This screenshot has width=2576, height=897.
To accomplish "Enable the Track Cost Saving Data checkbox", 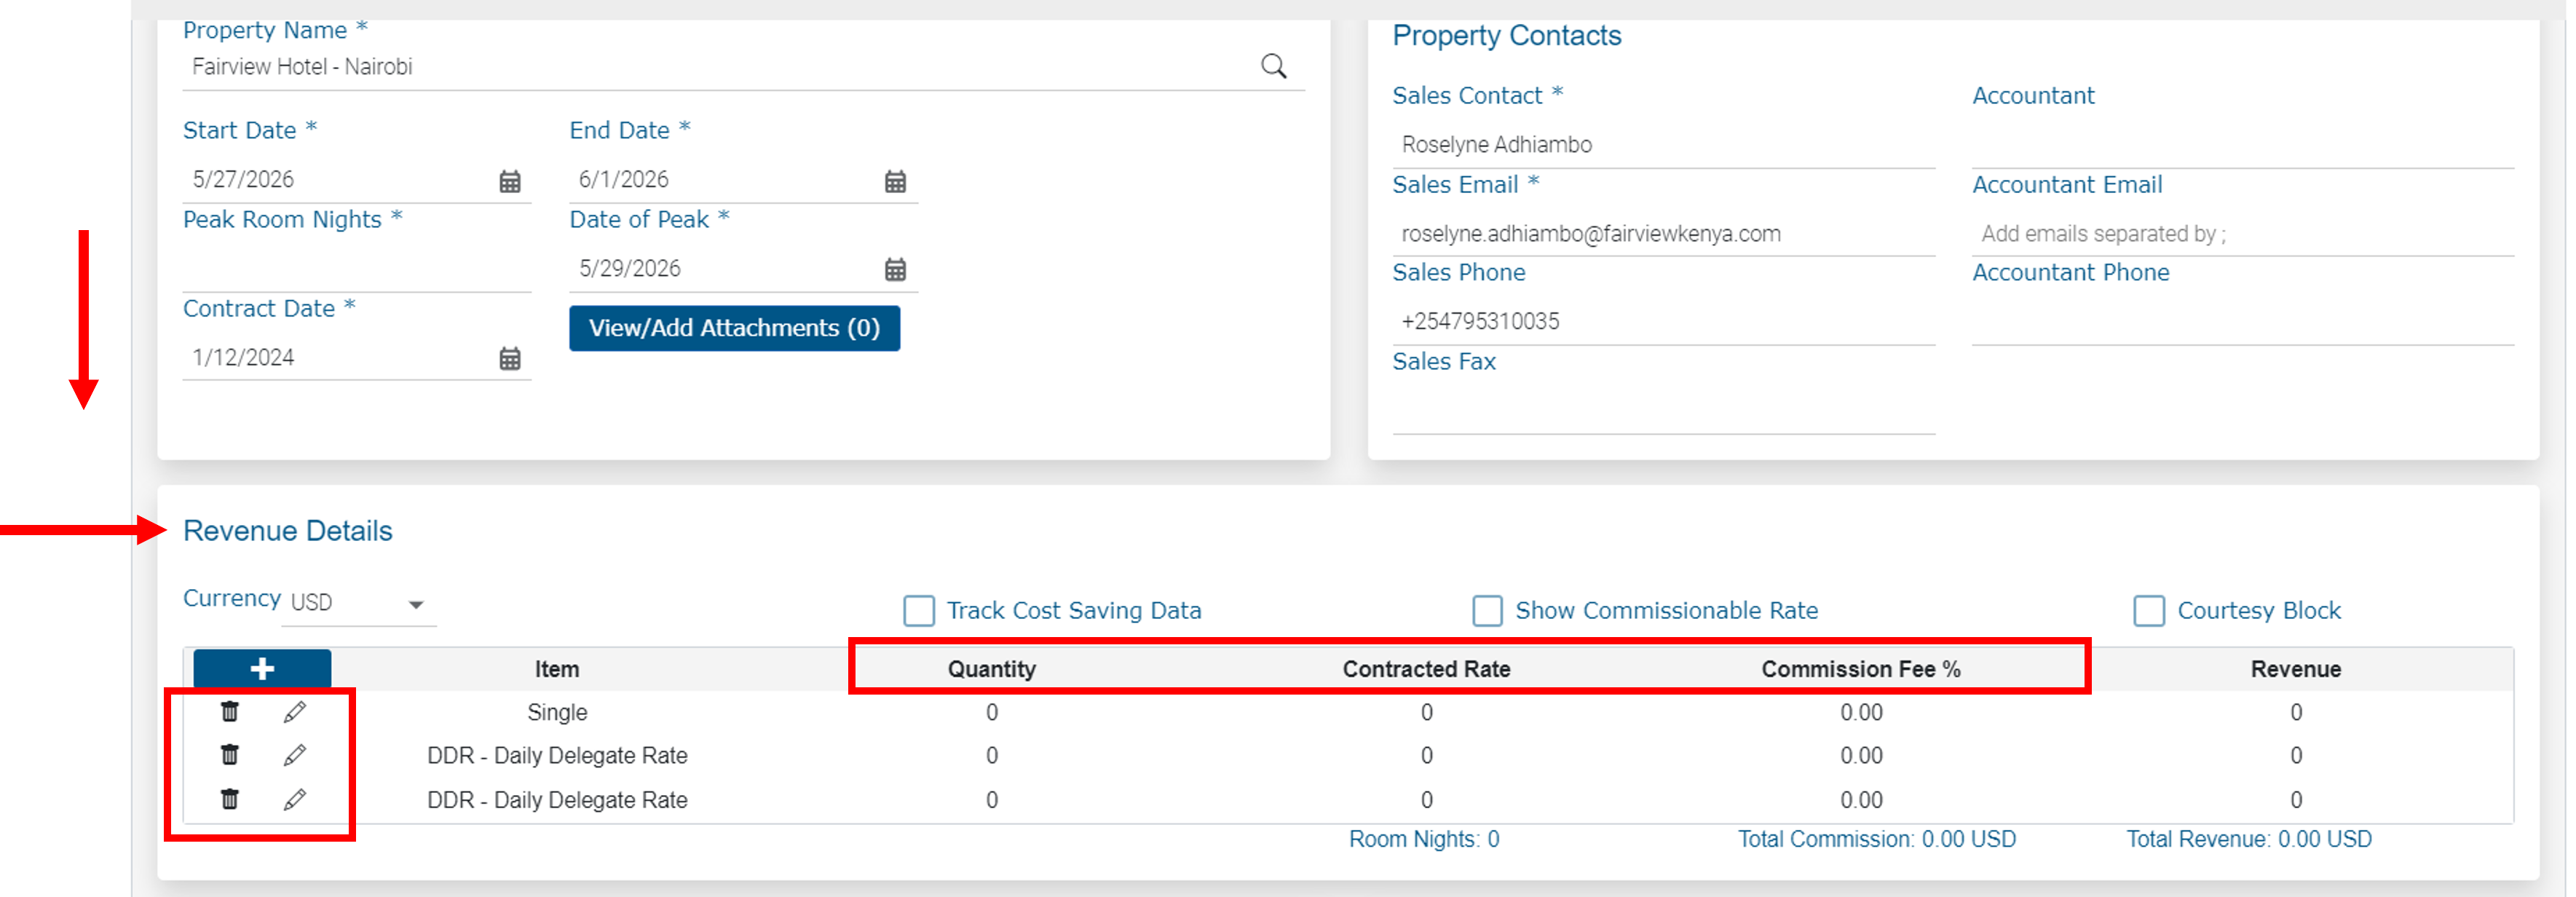I will [x=919, y=610].
